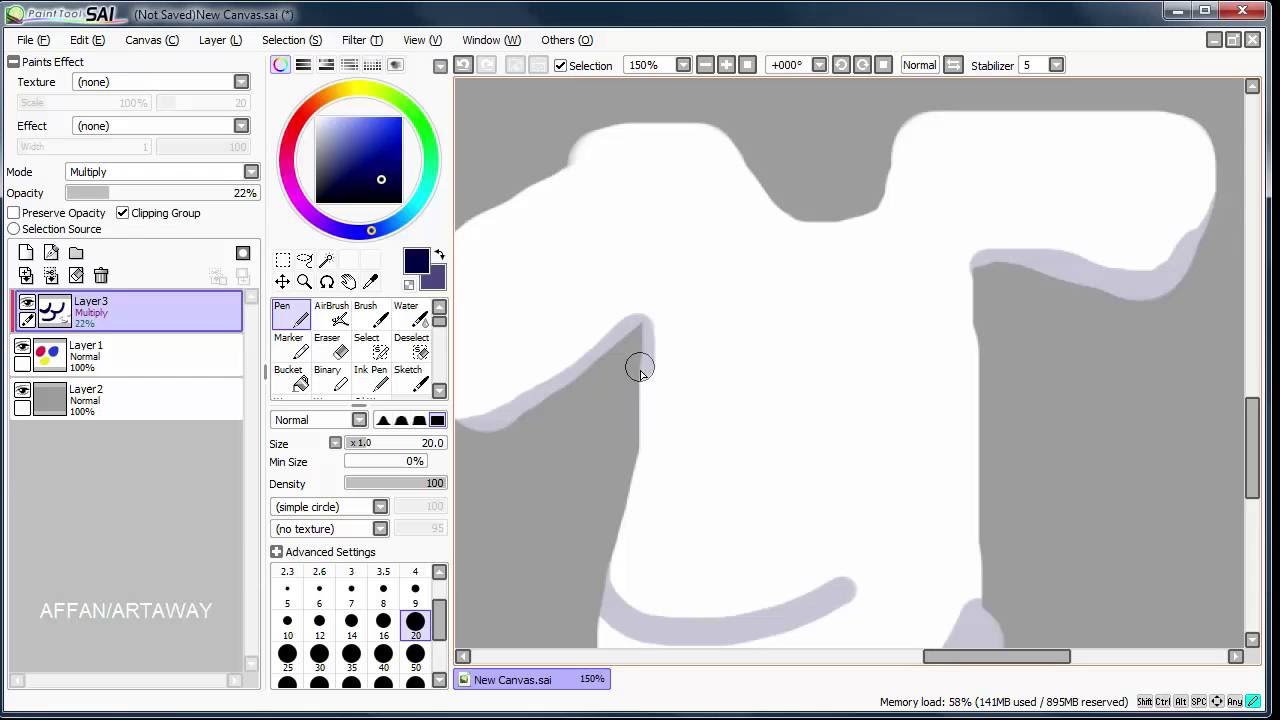Open the Window menu
Viewport: 1280px width, 720px height.
click(x=491, y=40)
